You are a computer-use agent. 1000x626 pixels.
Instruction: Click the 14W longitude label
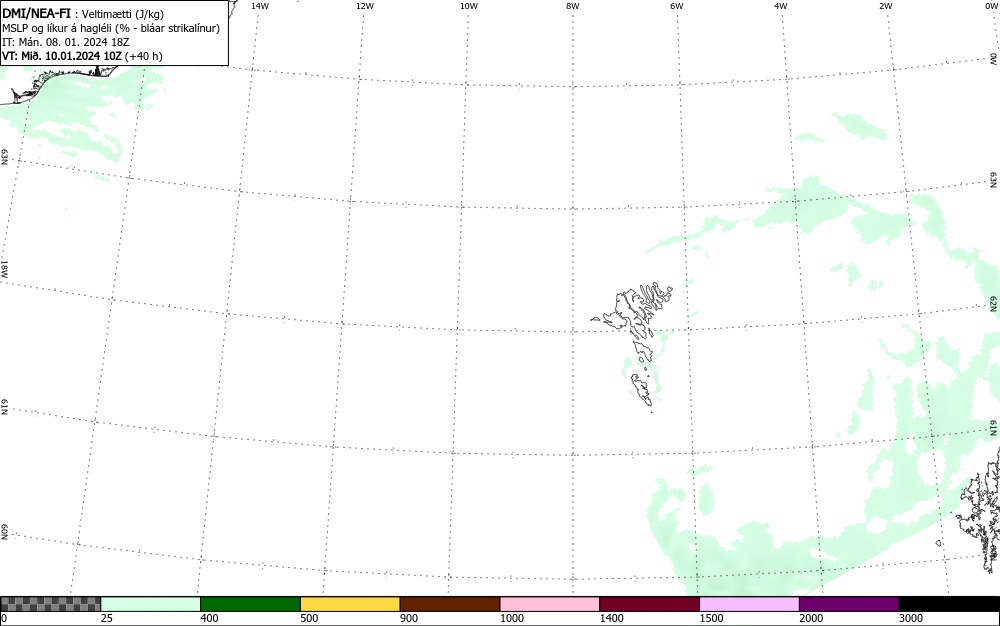point(260,6)
